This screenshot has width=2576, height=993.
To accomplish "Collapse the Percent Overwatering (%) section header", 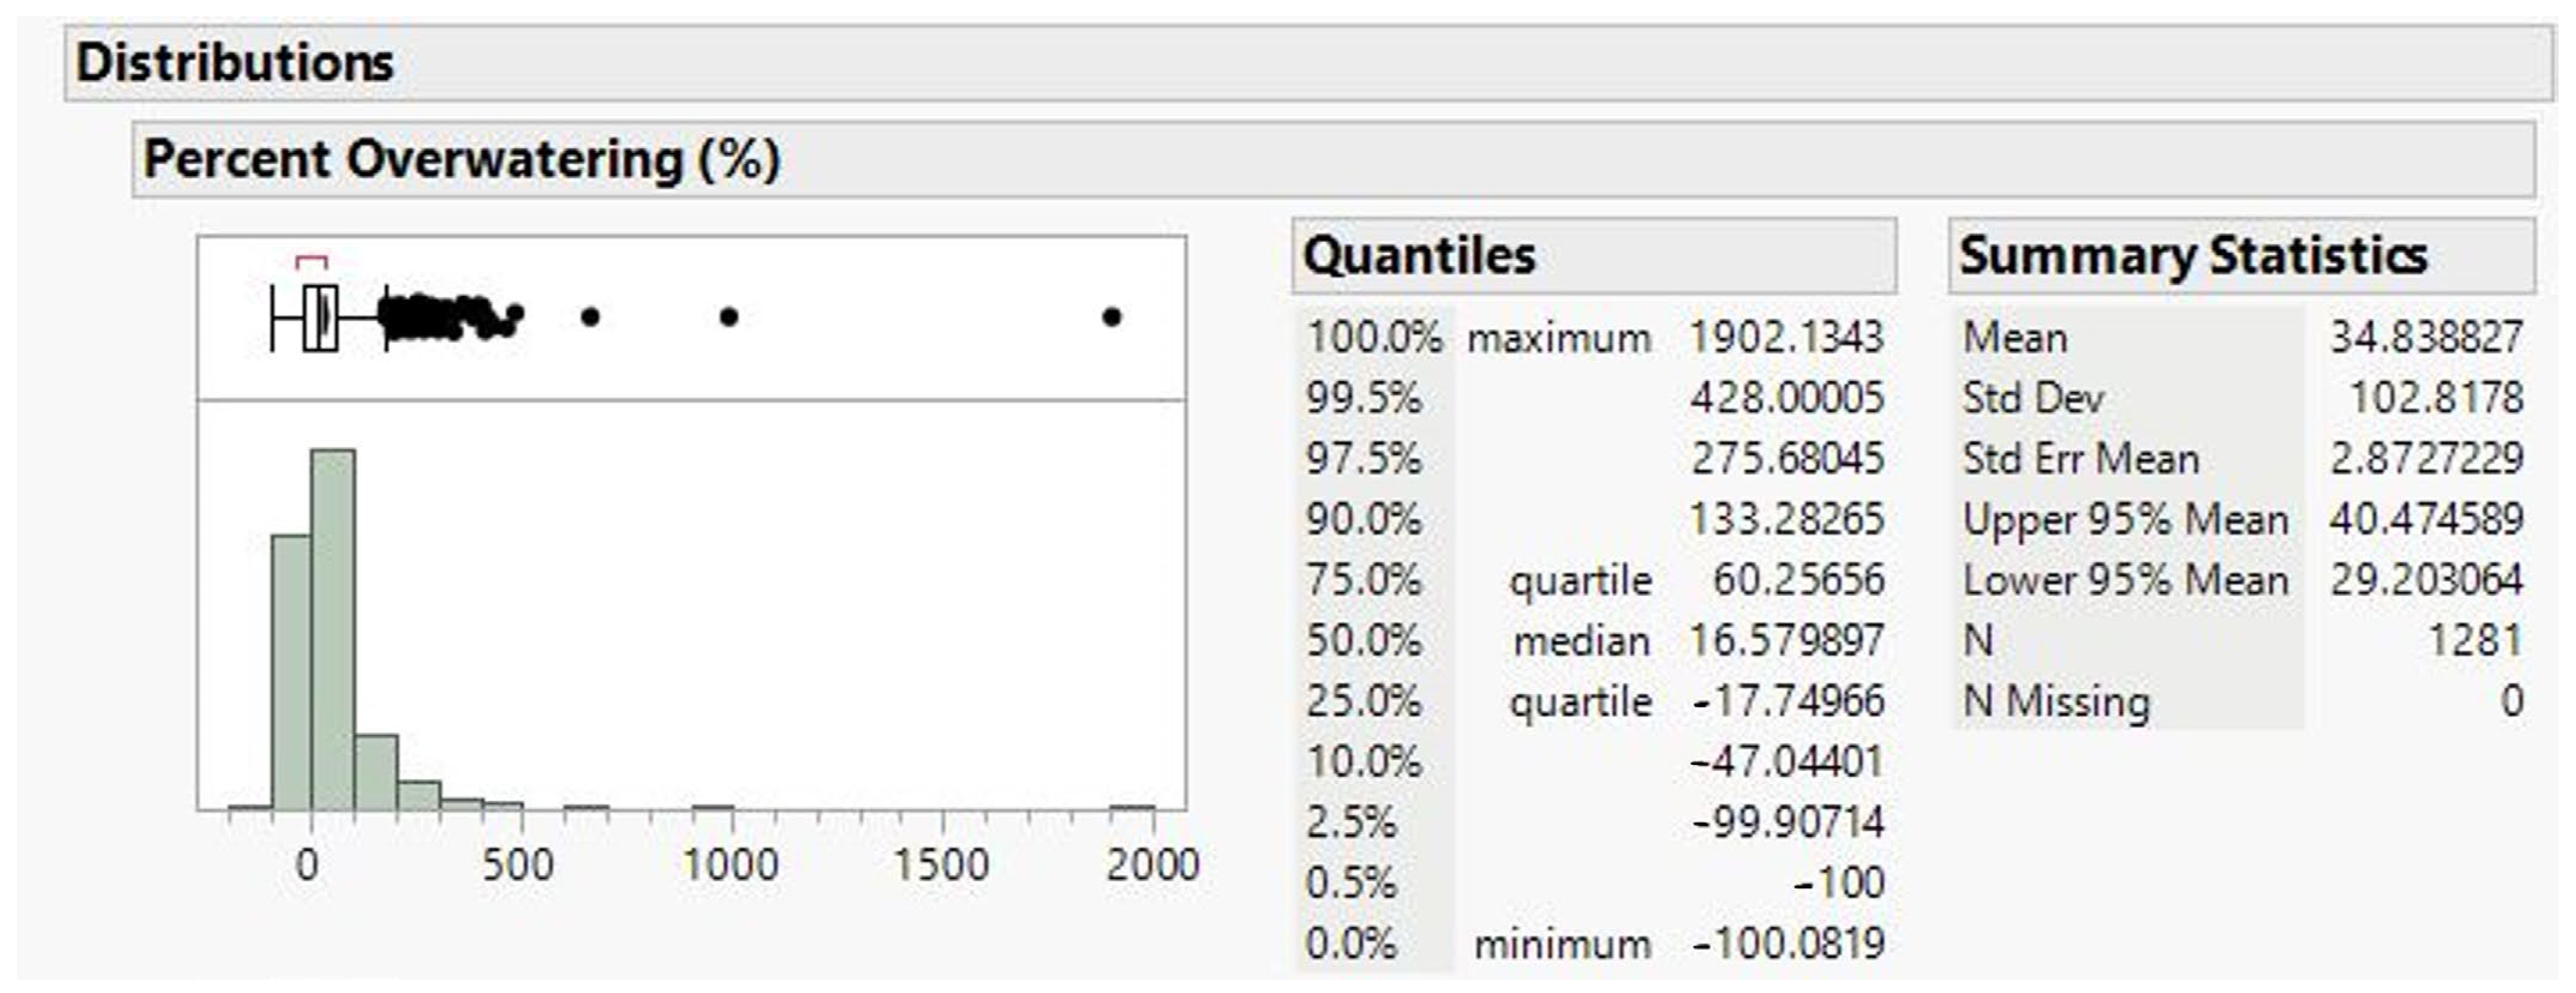I will point(460,160).
